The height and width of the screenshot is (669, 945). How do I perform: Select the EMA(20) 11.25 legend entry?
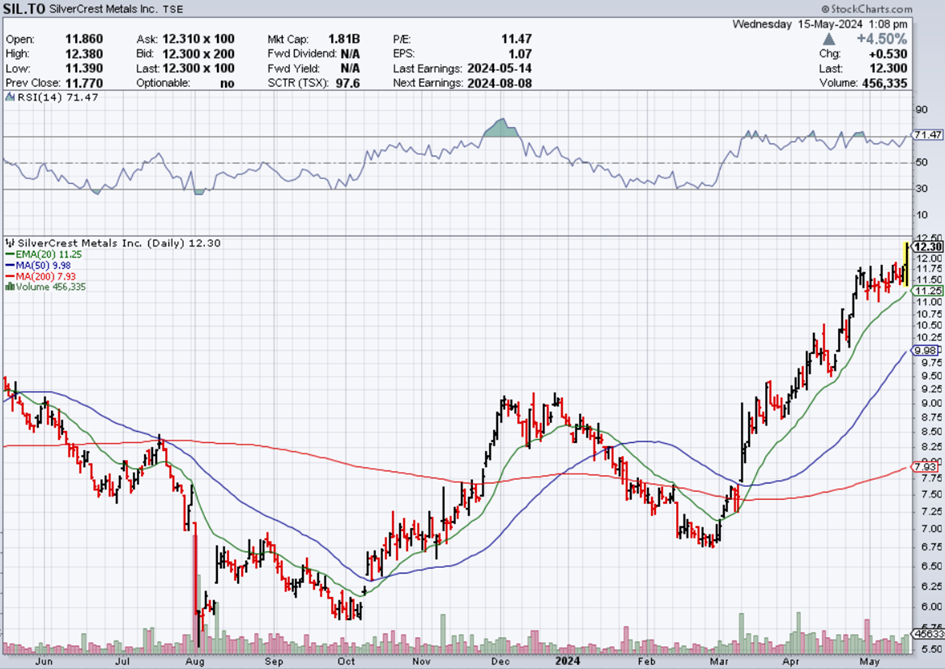49,254
